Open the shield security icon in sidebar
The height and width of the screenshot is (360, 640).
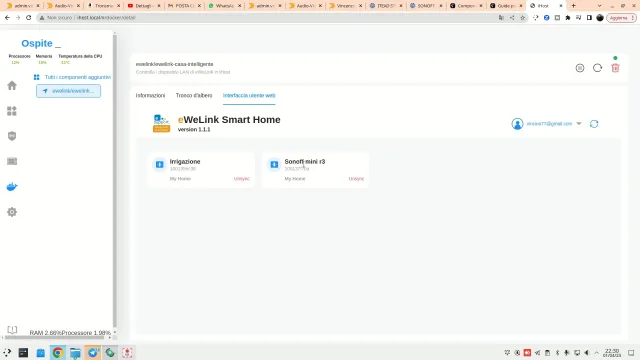pos(12,136)
